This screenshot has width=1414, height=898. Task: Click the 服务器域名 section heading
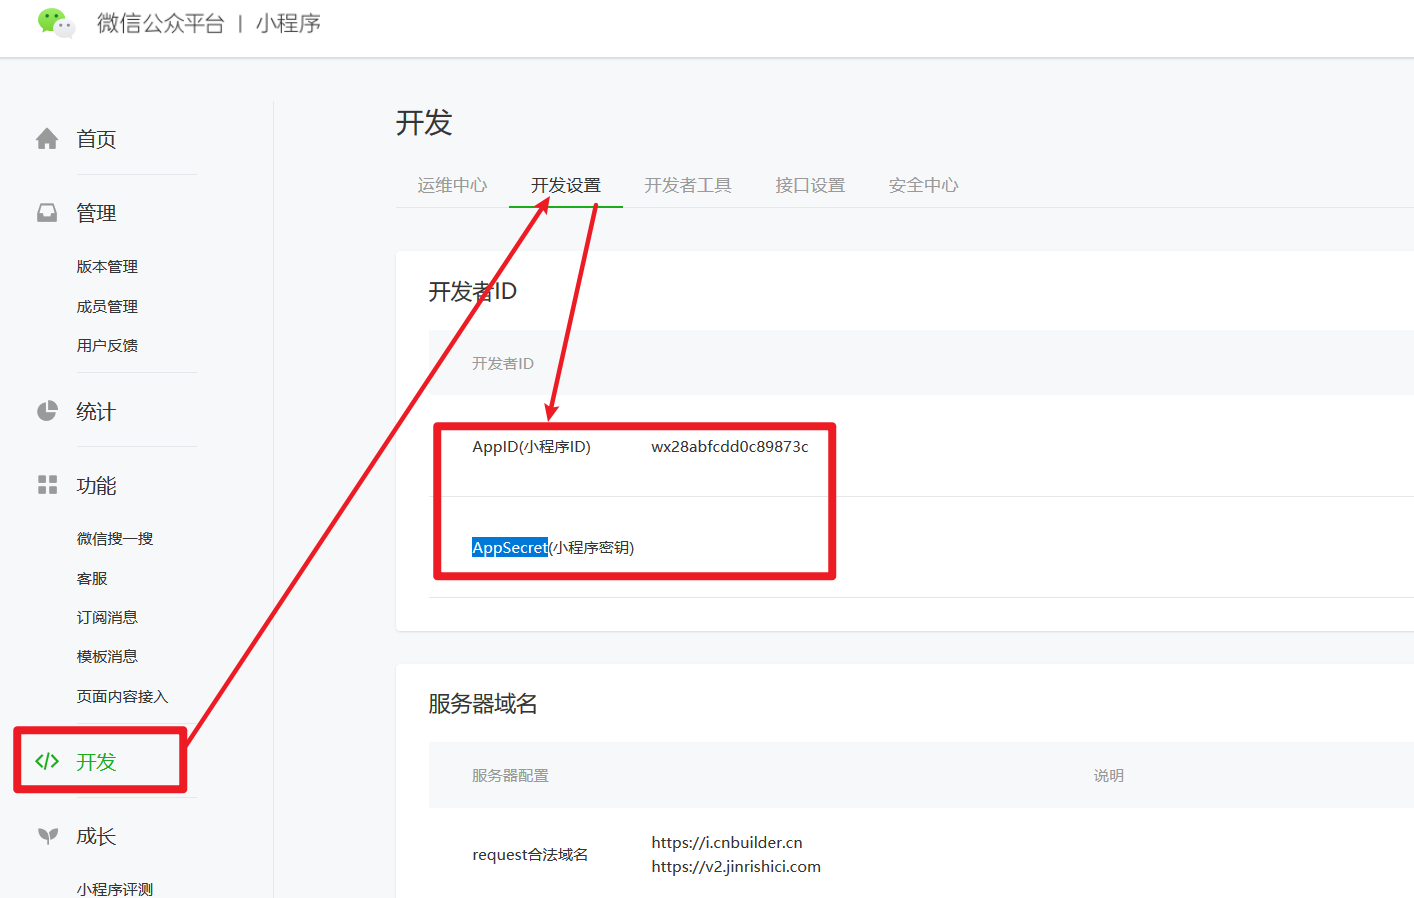[x=483, y=703]
